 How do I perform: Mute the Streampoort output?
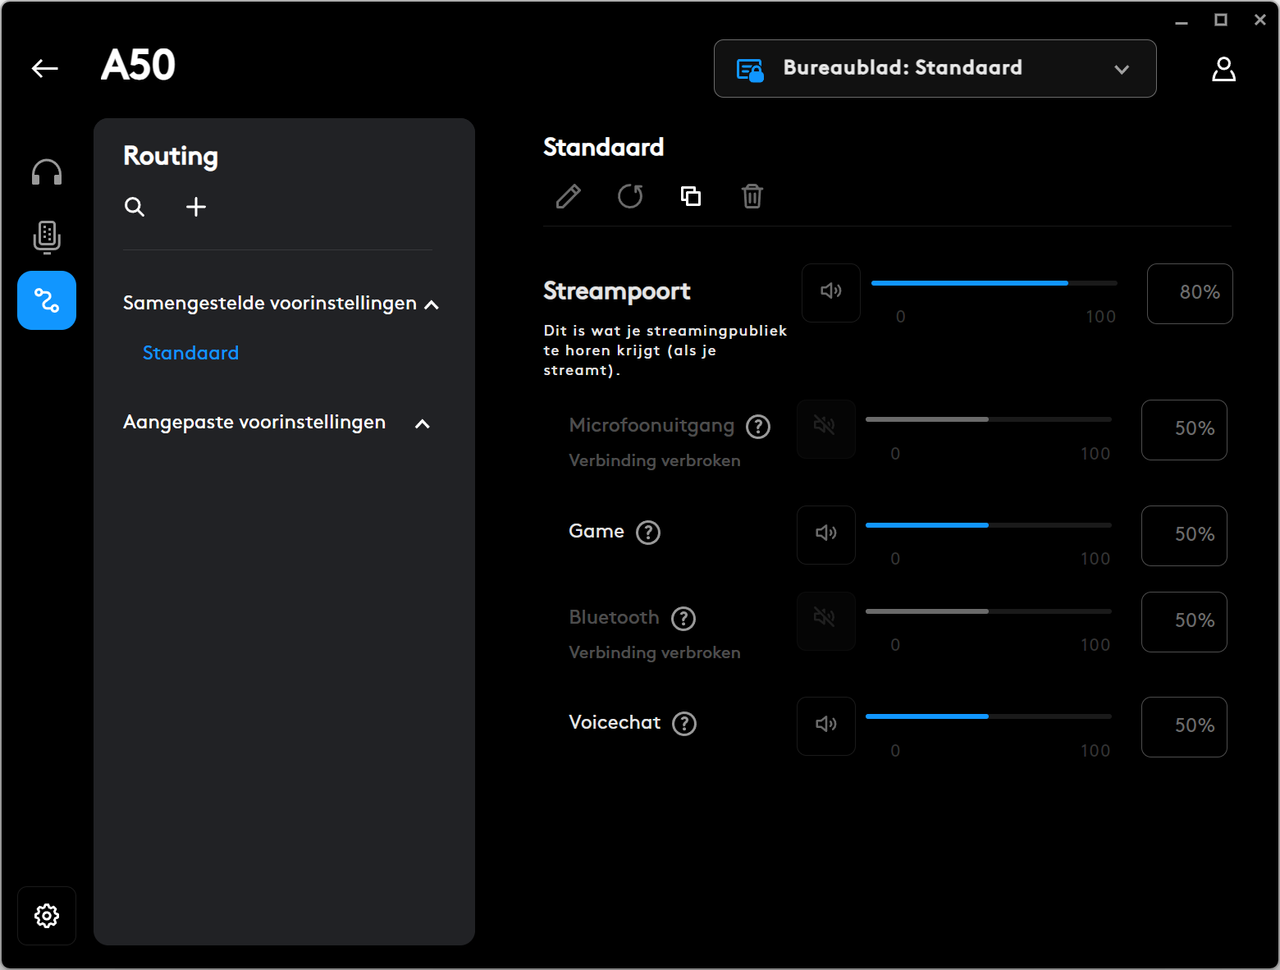831,292
